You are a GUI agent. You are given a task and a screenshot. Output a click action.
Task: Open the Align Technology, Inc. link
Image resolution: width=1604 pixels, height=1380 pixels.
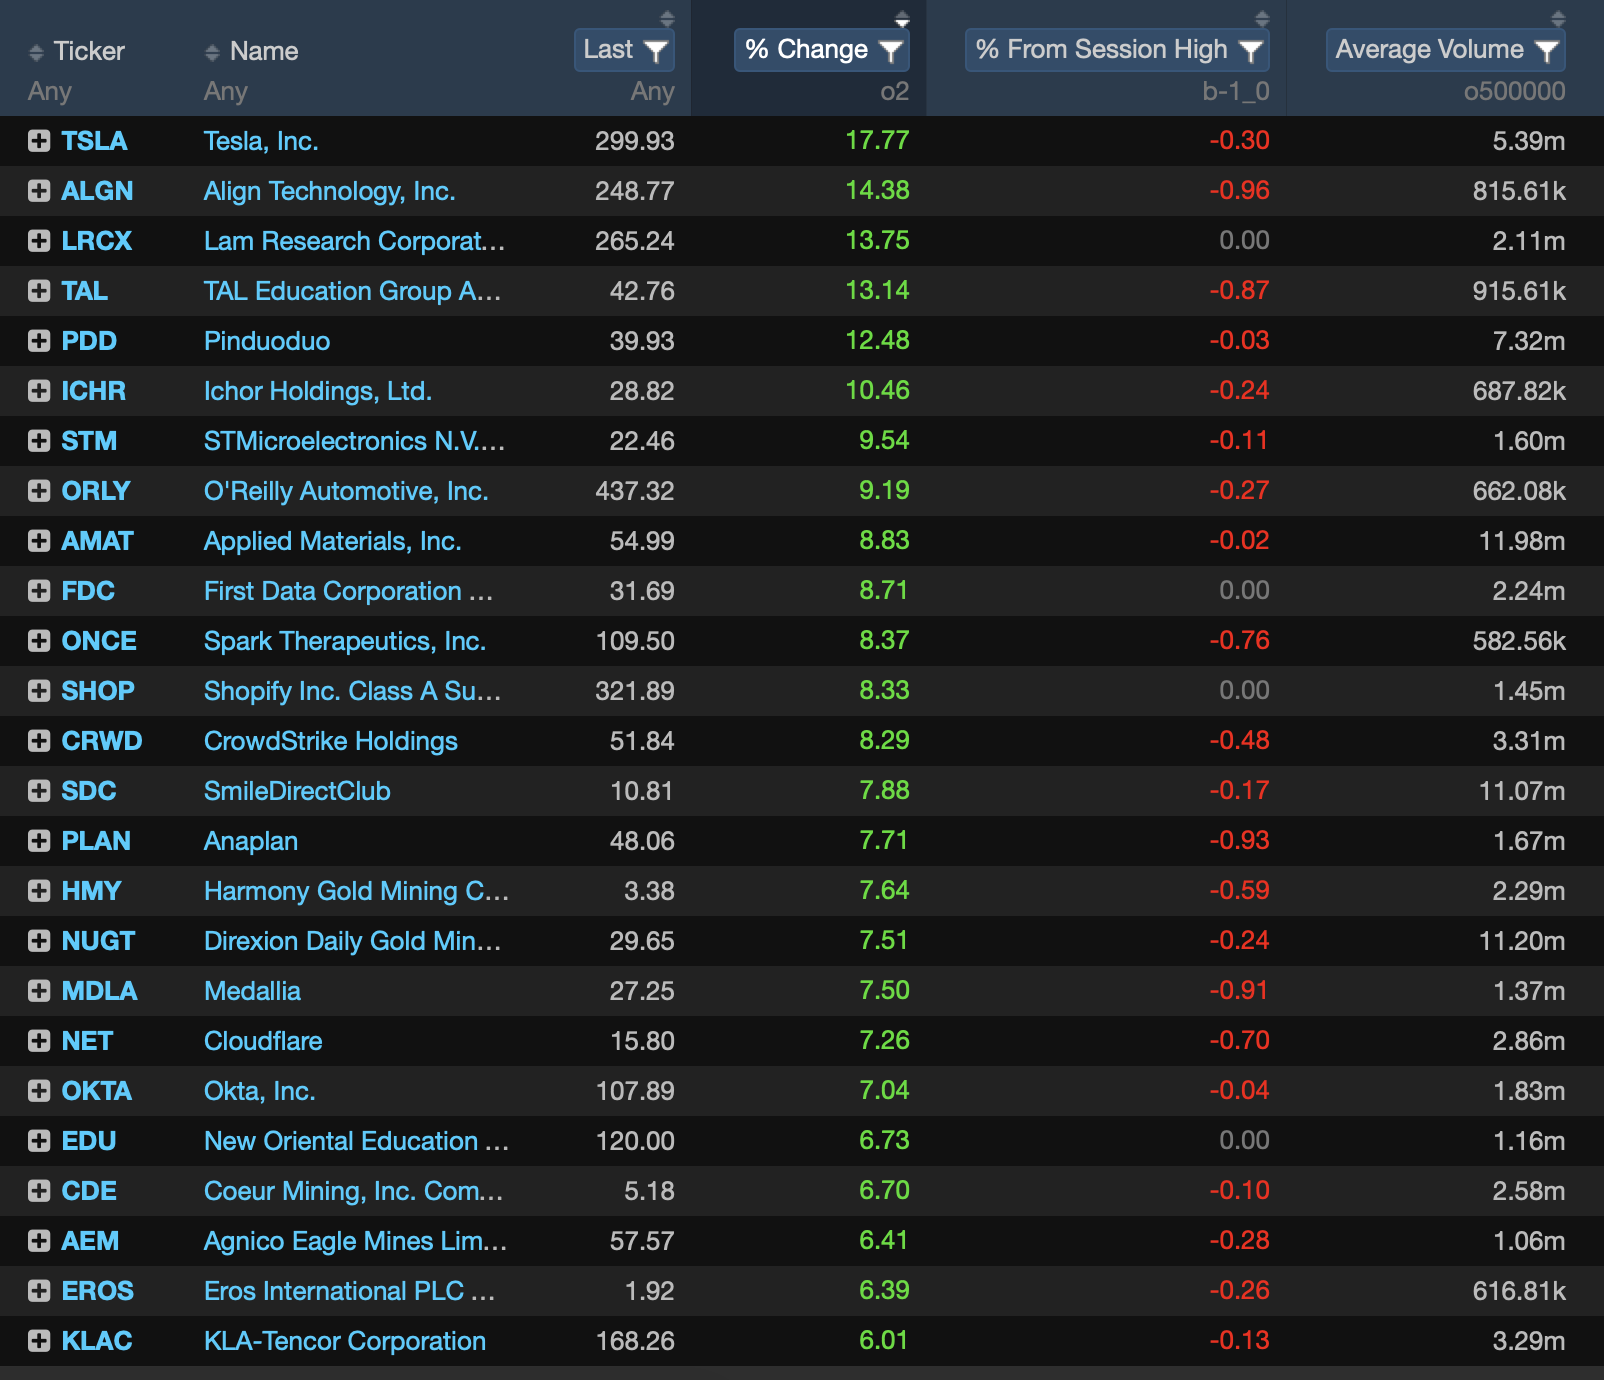coord(330,191)
